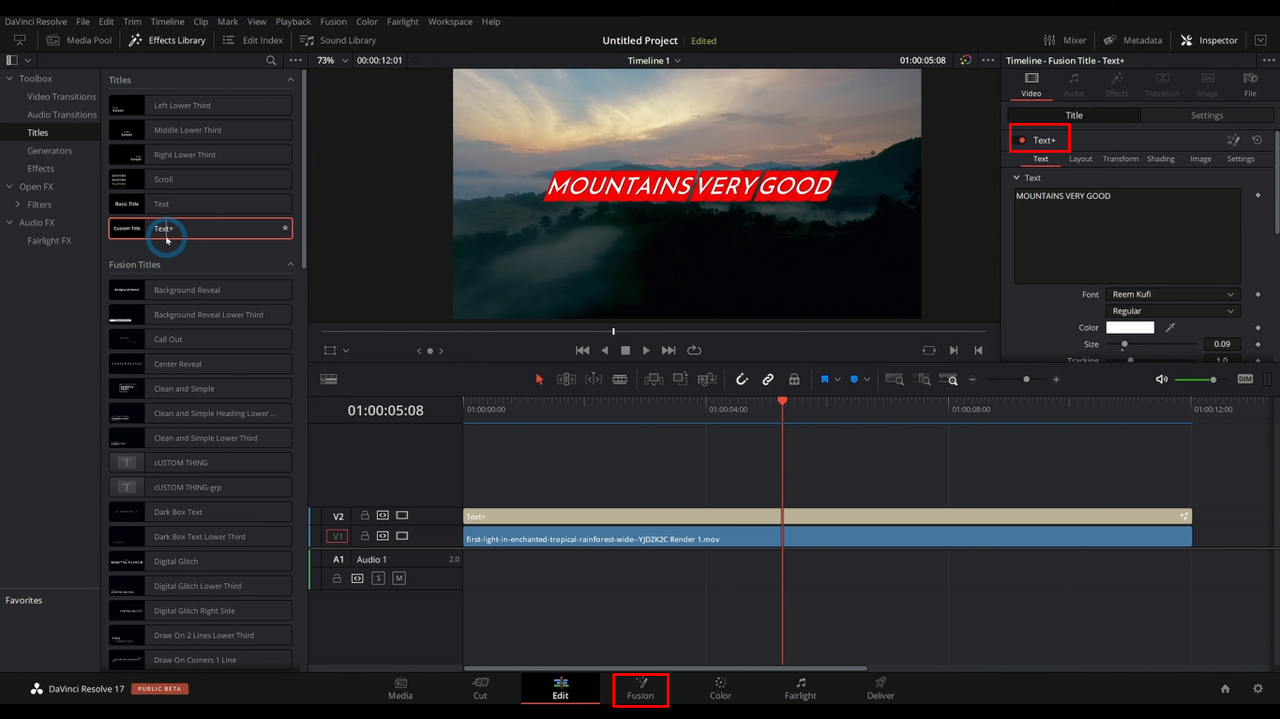The height and width of the screenshot is (719, 1280).
Task: Toggle Linked Selection chain icon
Action: point(768,379)
